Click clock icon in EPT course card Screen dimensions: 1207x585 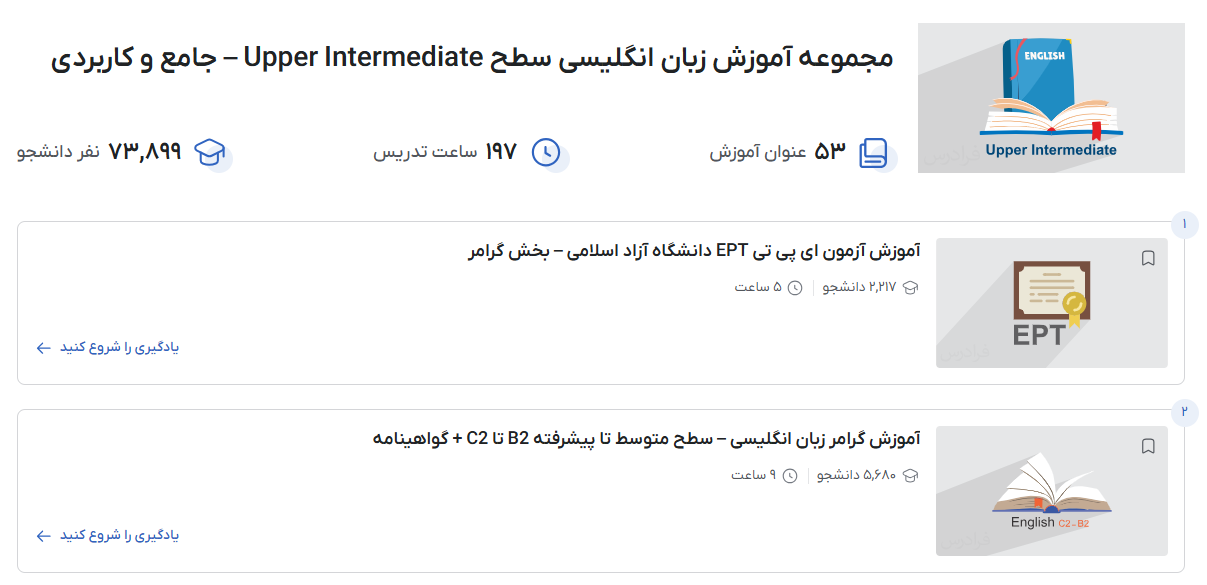tap(795, 288)
